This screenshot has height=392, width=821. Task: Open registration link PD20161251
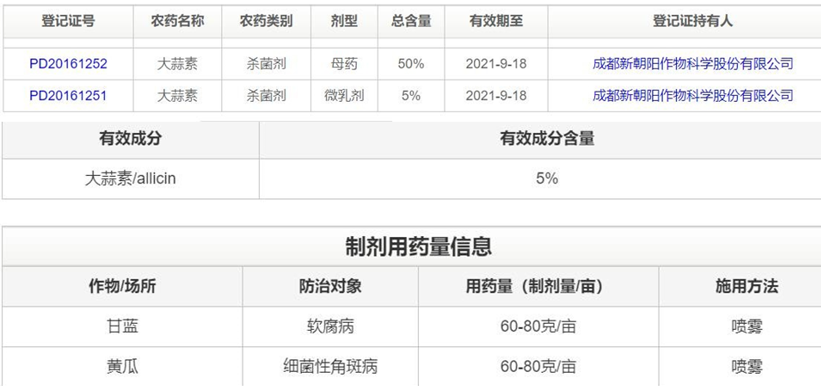(68, 96)
